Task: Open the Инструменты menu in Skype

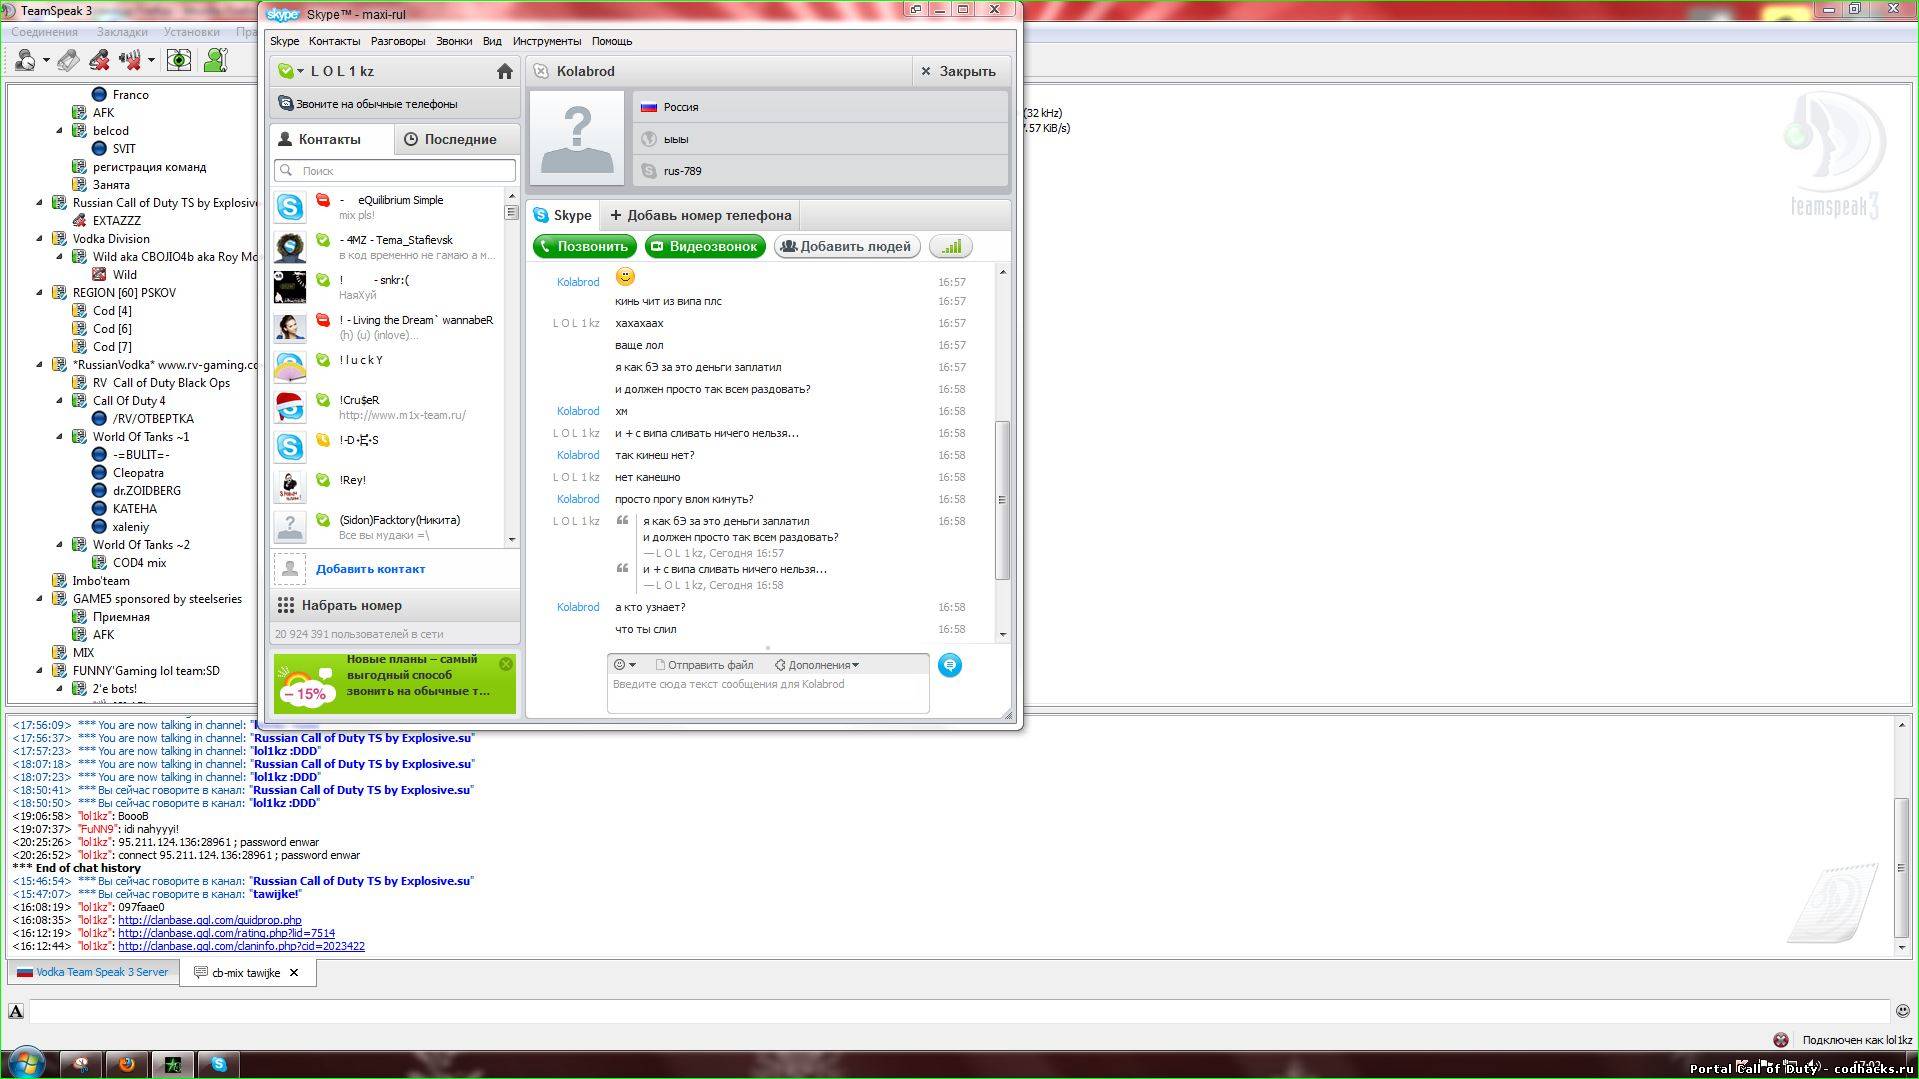Action: [x=547, y=41]
